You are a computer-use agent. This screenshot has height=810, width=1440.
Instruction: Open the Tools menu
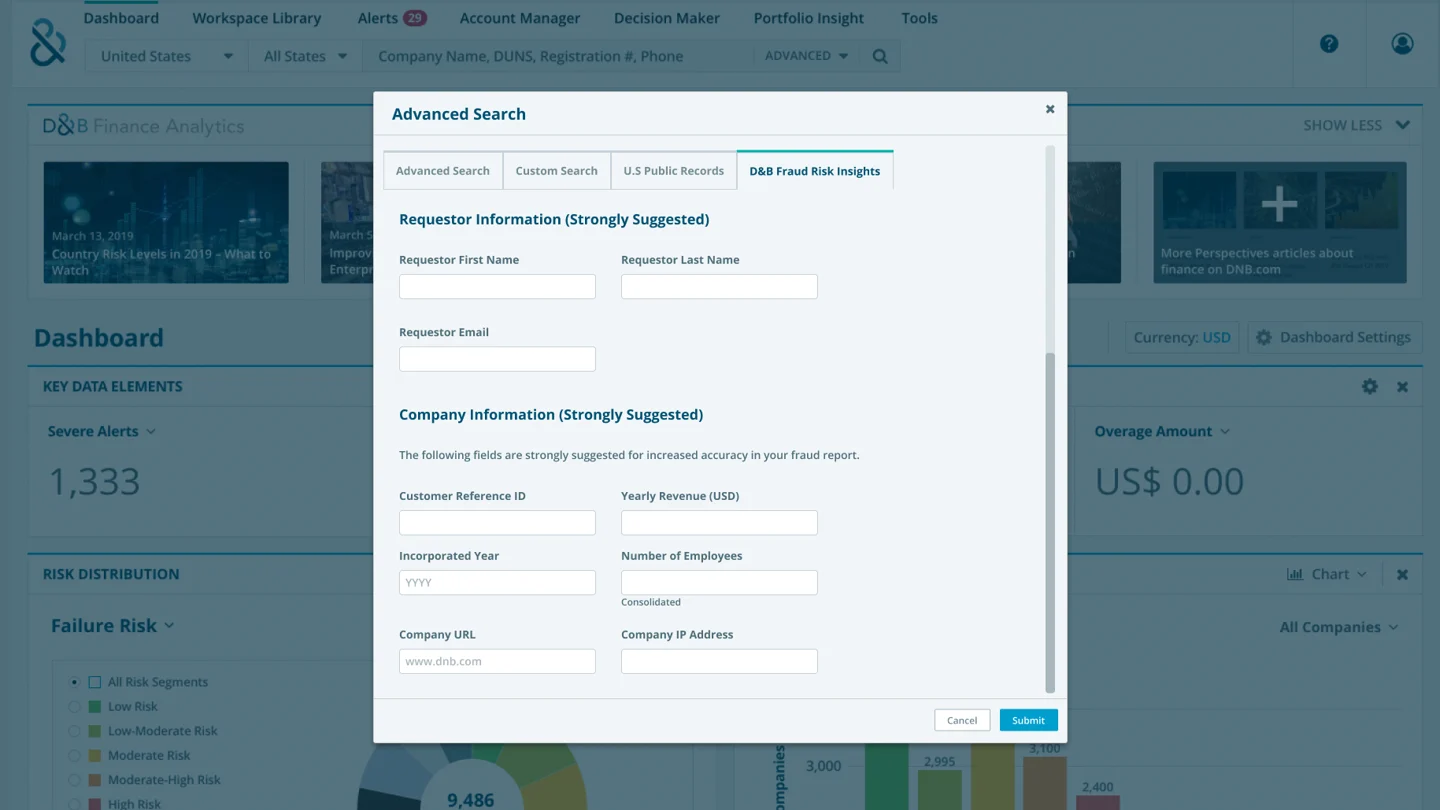919,18
